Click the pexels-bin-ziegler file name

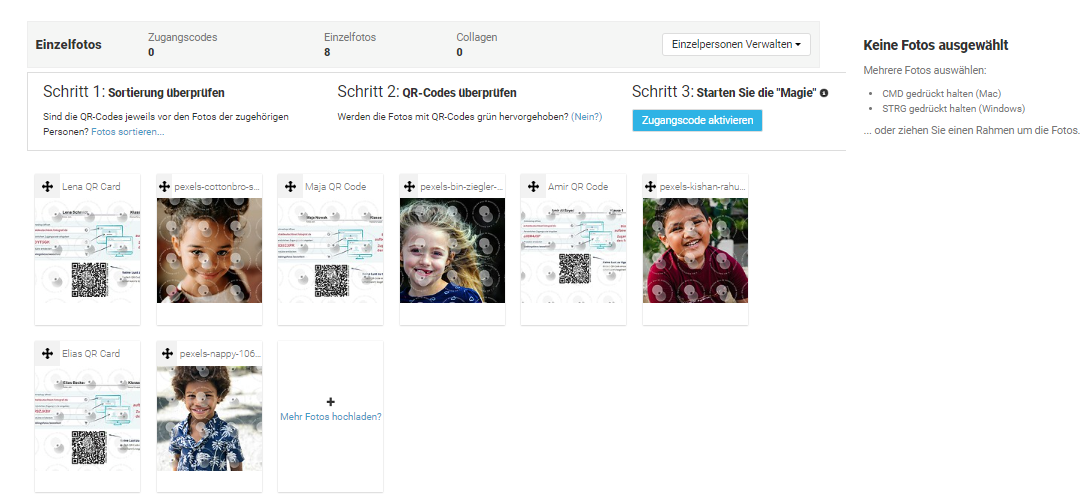coord(460,186)
